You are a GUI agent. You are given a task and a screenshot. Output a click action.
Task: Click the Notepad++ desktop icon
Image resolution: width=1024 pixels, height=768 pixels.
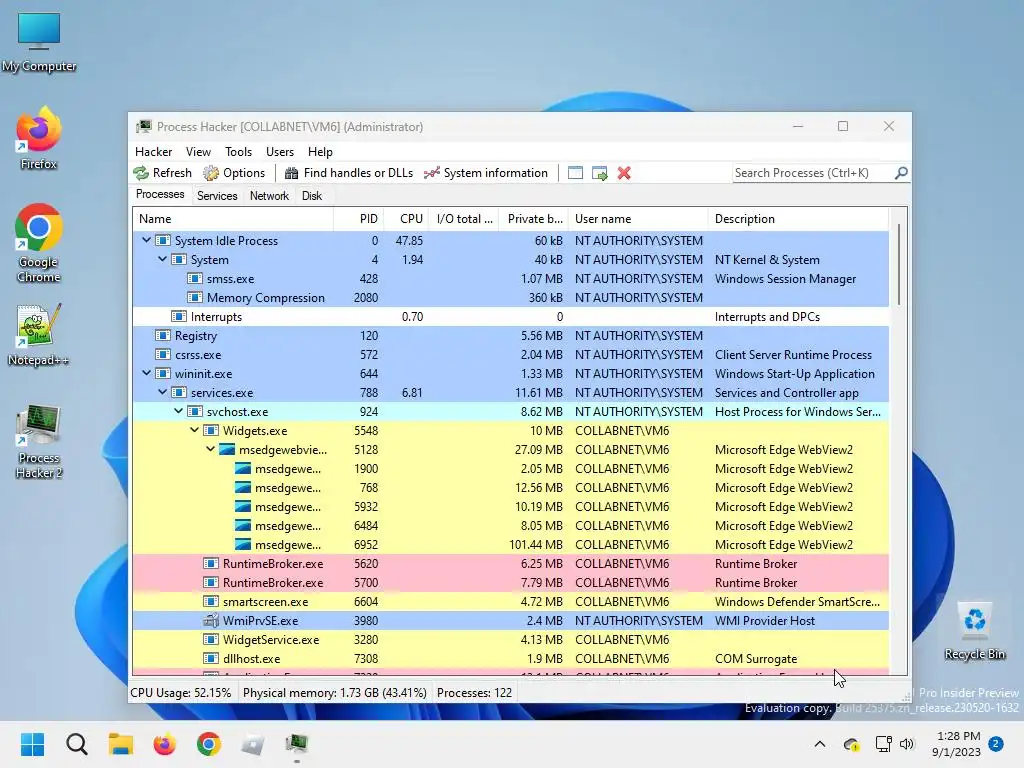pyautogui.click(x=39, y=336)
